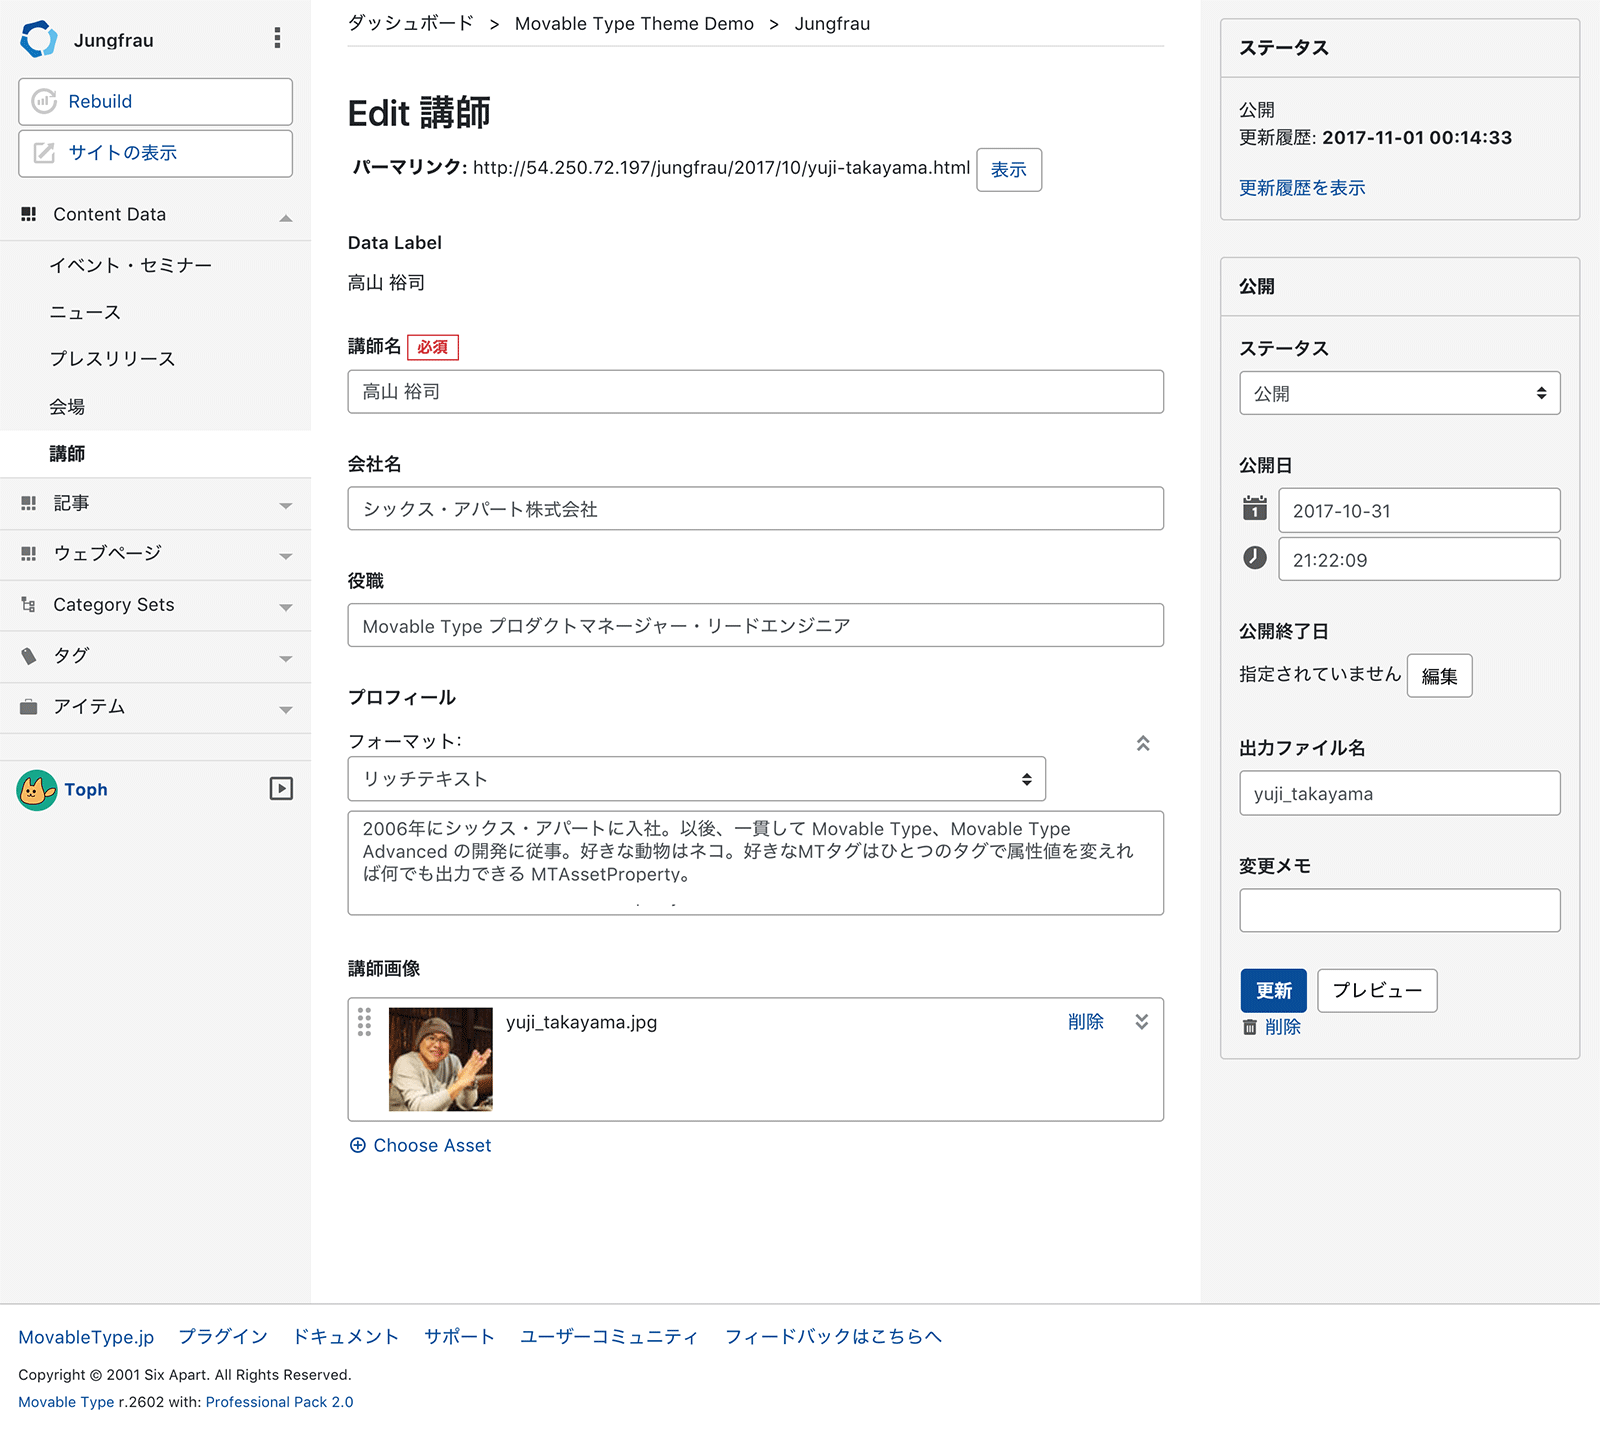Click the Jungfrau site logo icon
This screenshot has width=1600, height=1455.
[39, 39]
